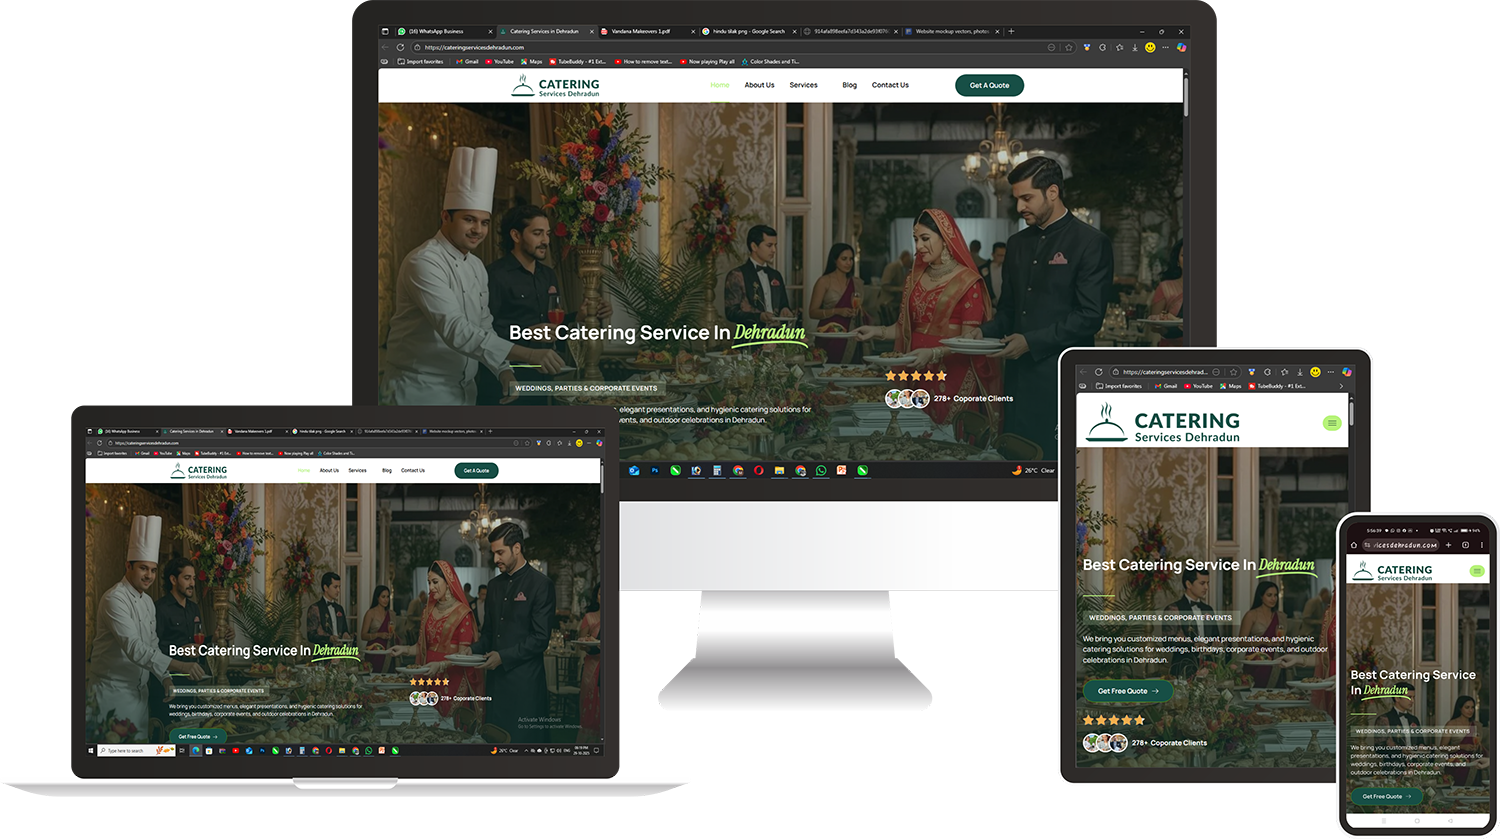Switch to Vandana Makeovers PDF tab on monitor
The height and width of the screenshot is (839, 1500).
click(x=640, y=31)
